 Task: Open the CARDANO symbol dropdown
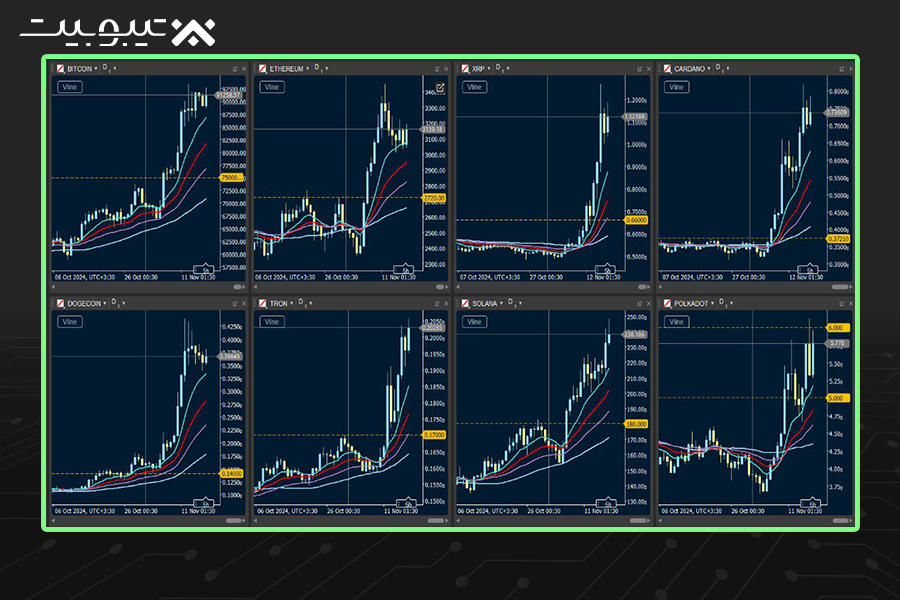[709, 69]
